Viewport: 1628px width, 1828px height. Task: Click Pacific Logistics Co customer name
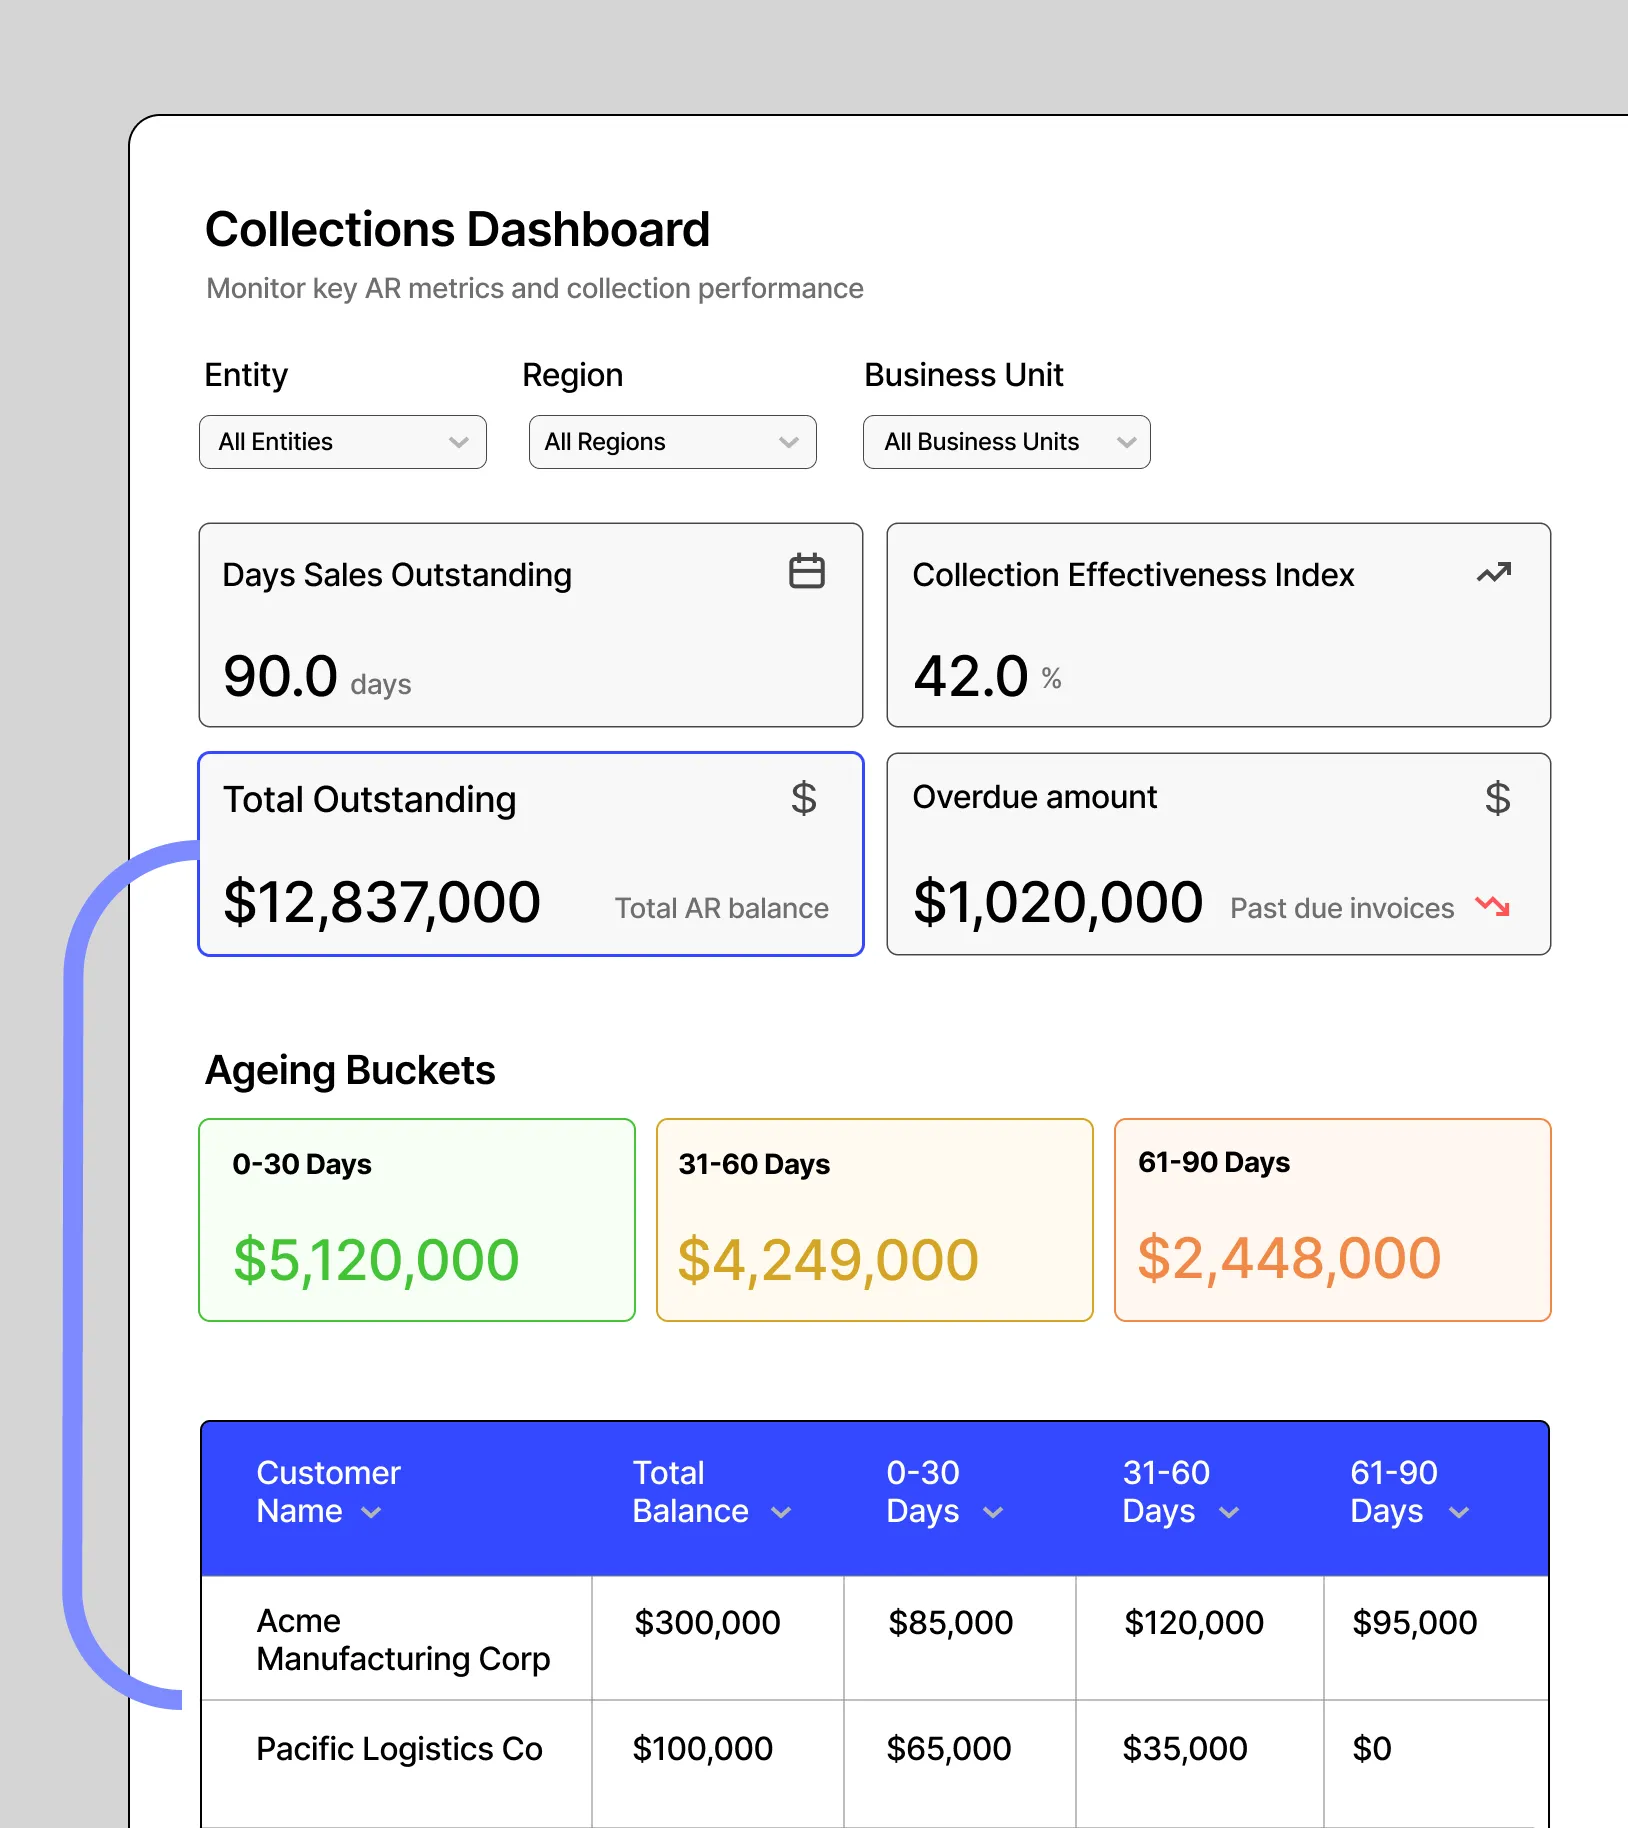(x=399, y=1748)
